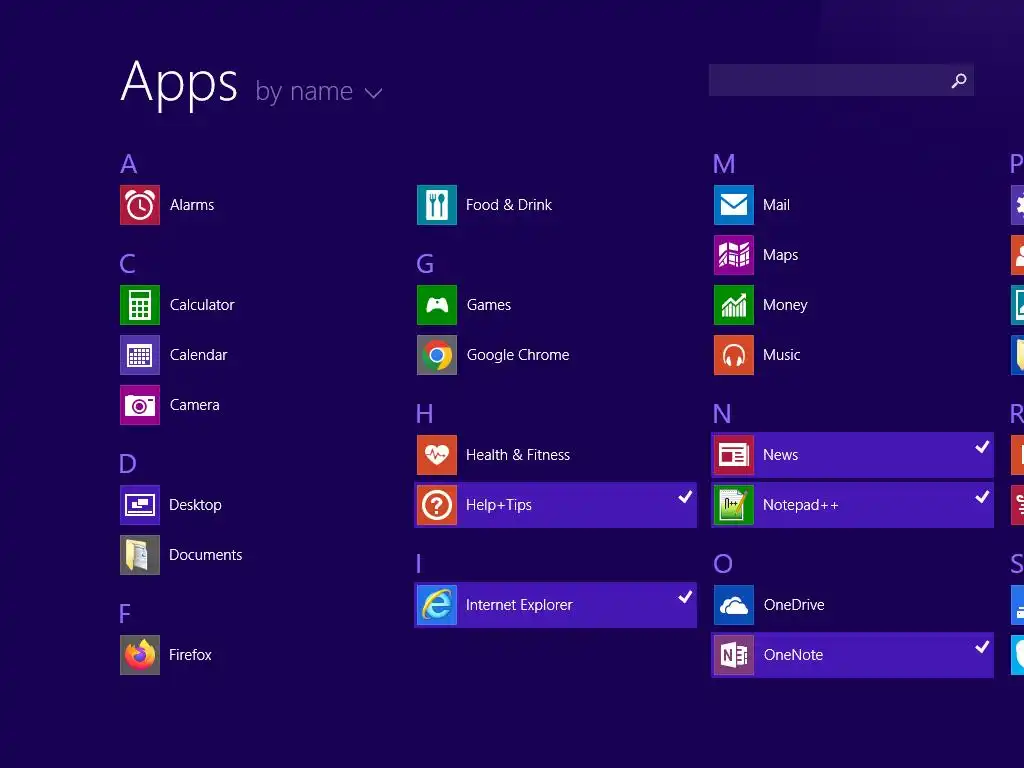This screenshot has width=1024, height=768.
Task: Click the sort chevron arrow
Action: point(374,93)
